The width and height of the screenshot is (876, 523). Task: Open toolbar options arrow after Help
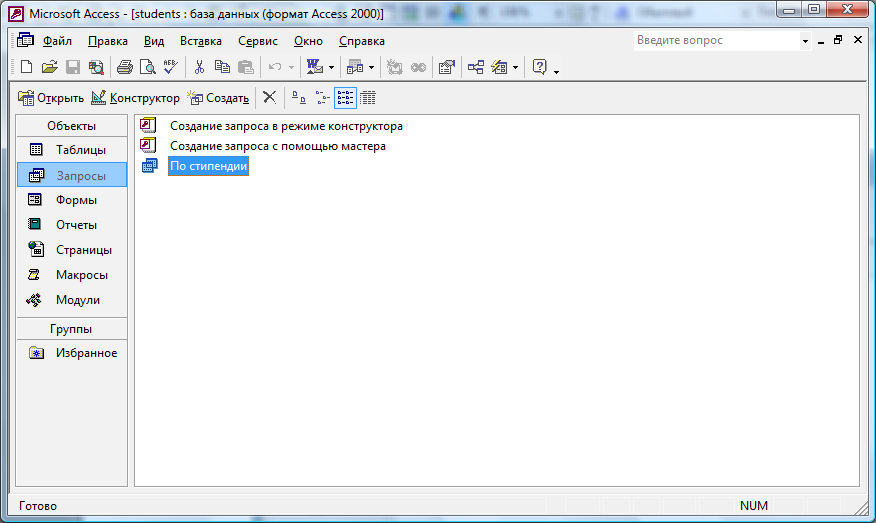coord(556,70)
